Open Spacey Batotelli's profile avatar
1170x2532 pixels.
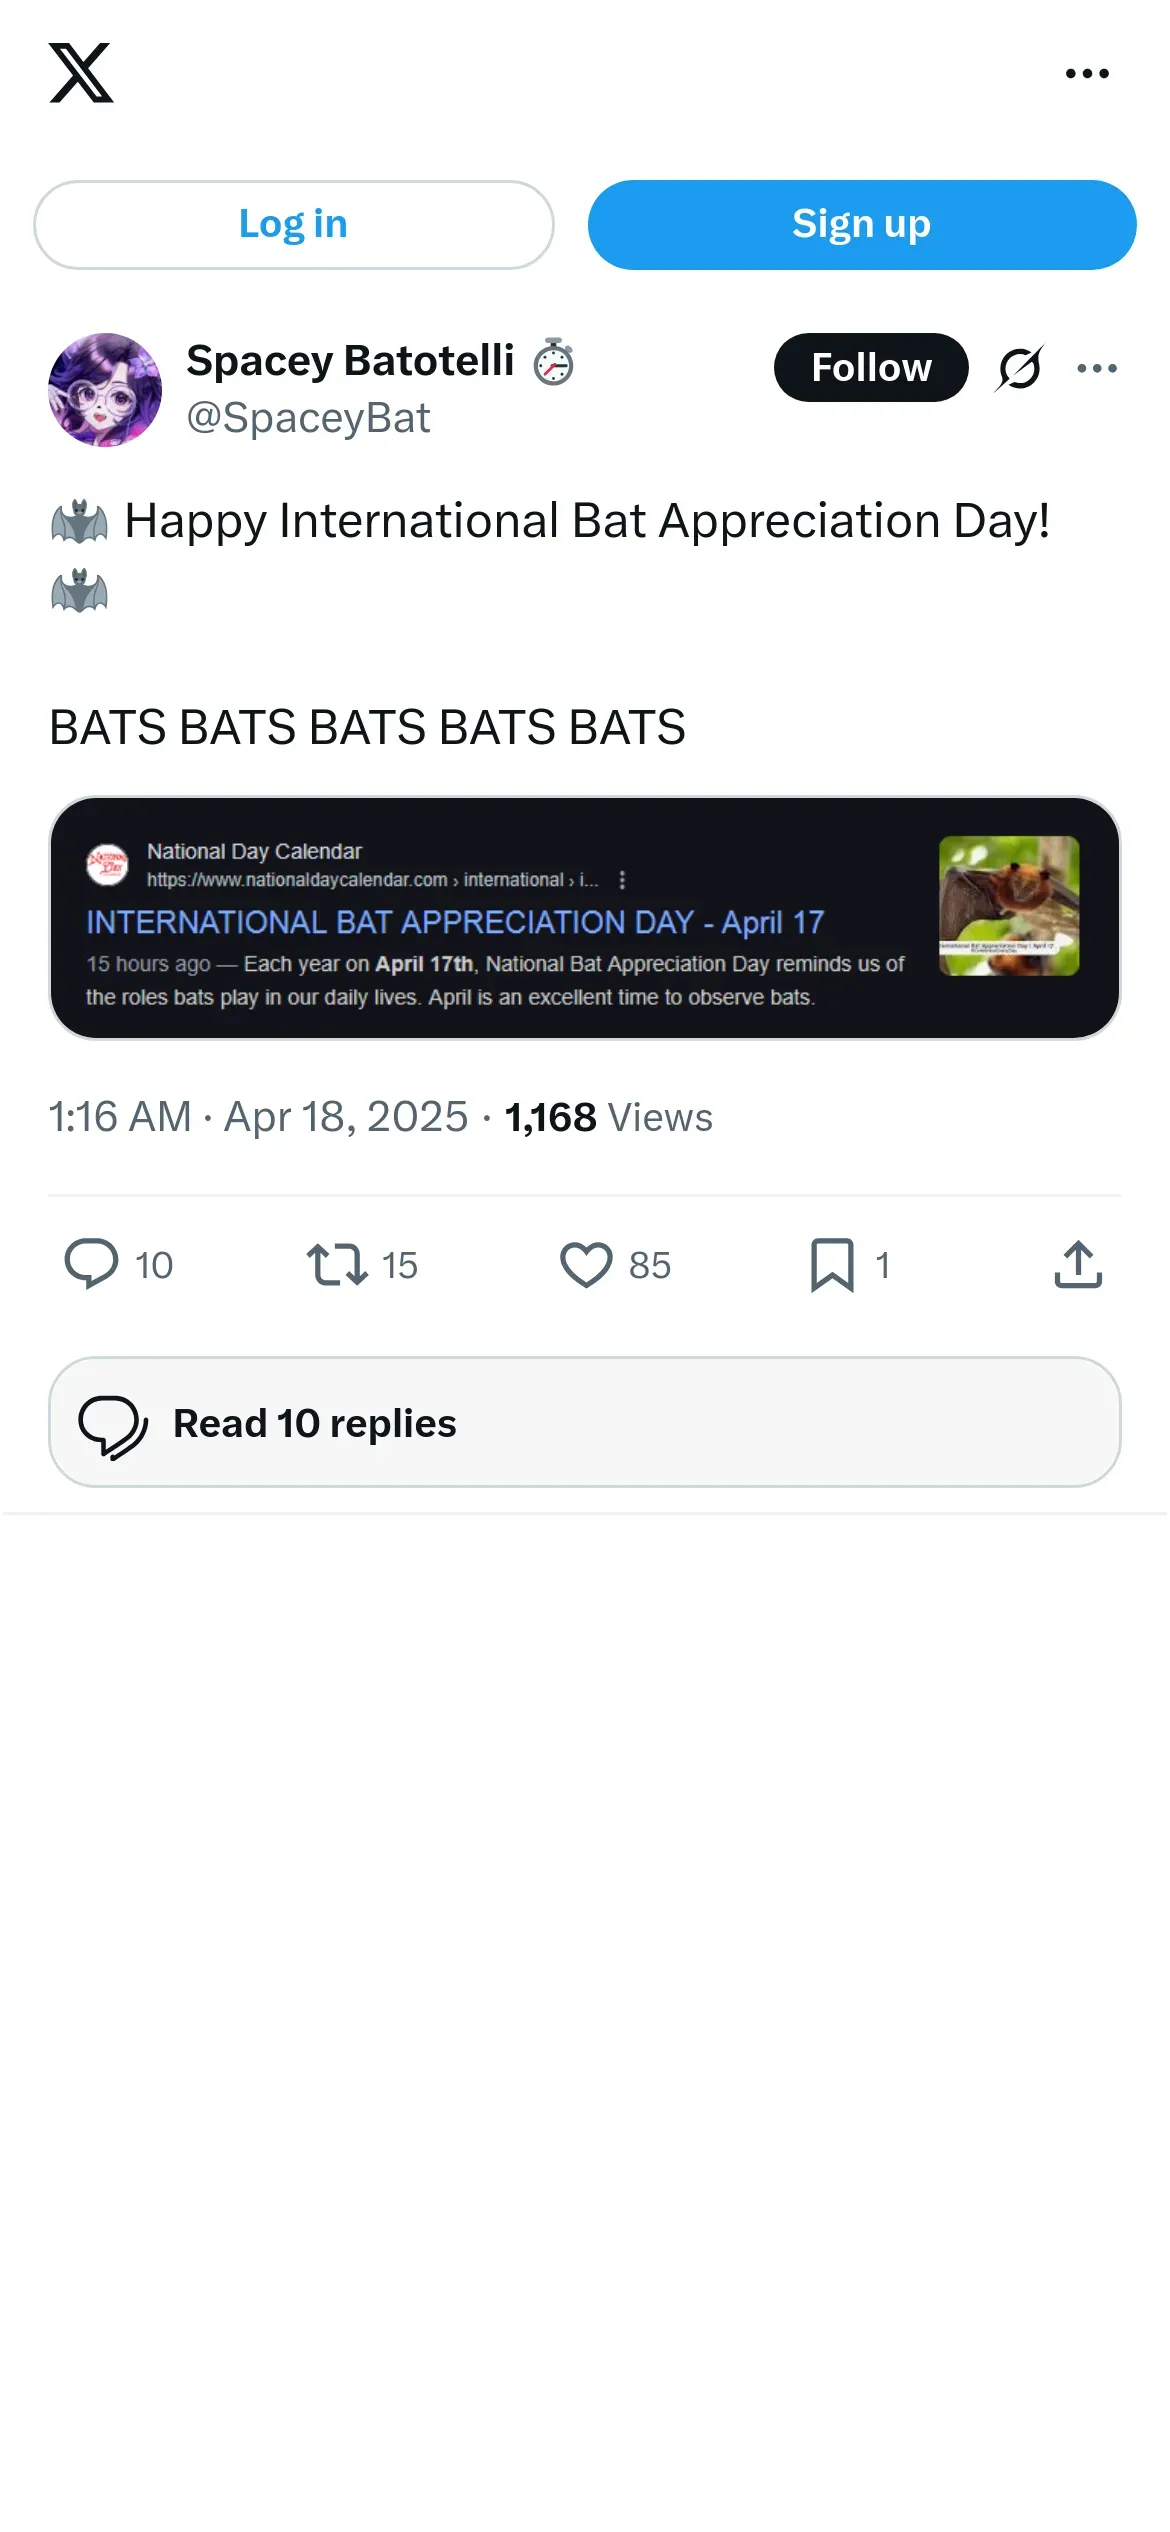[x=105, y=390]
